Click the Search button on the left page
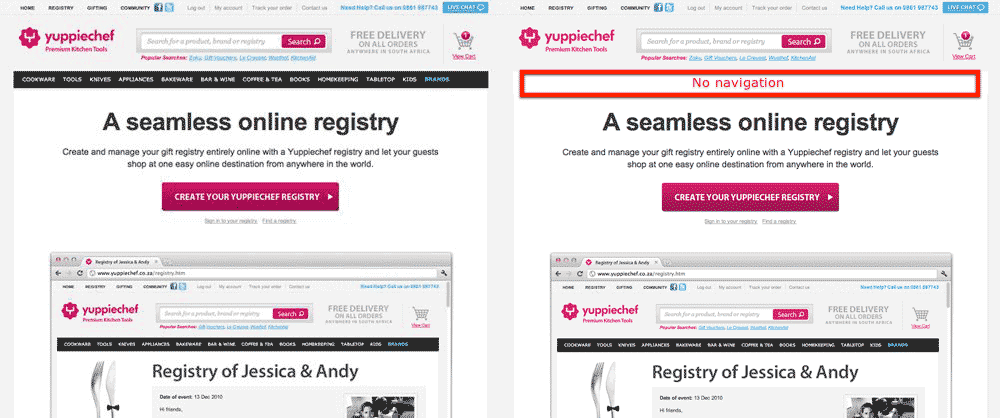This screenshot has height=418, width=1000. (304, 41)
